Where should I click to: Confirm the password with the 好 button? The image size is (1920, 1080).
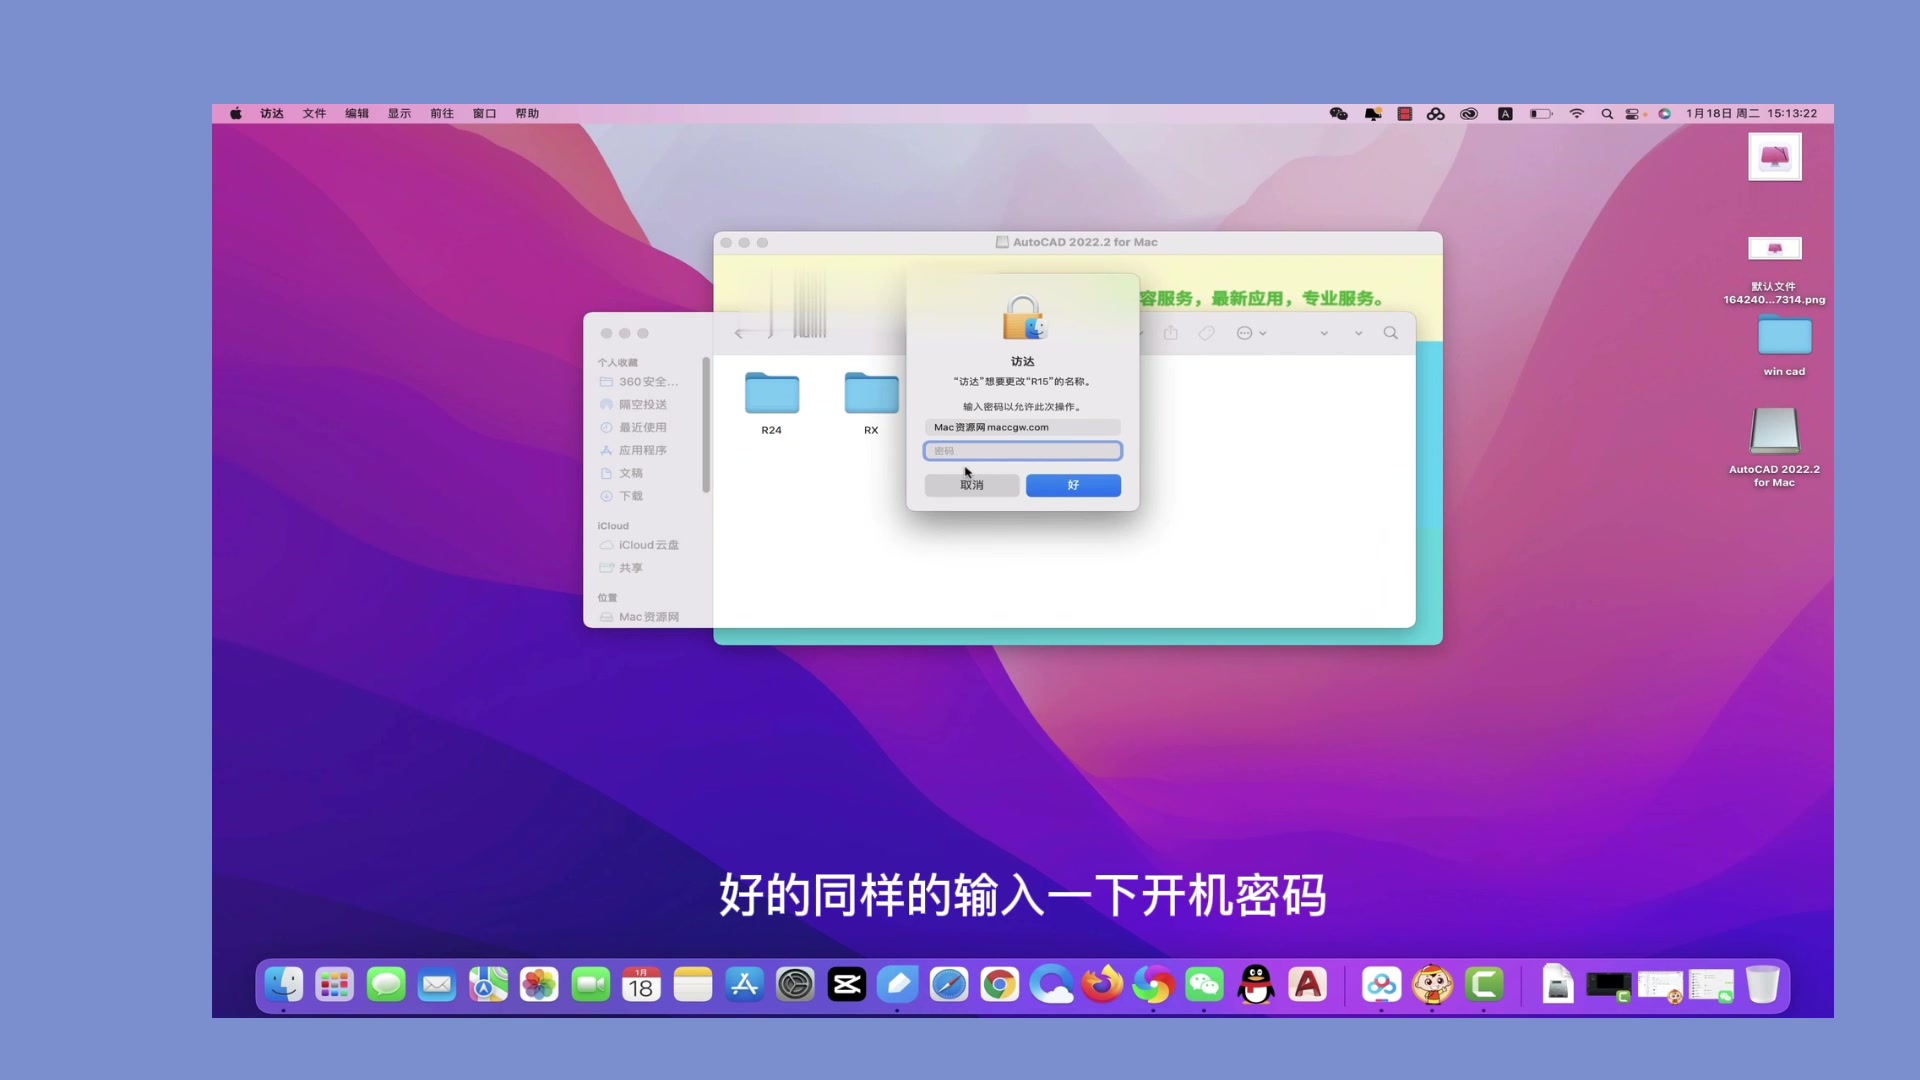[x=1073, y=485]
